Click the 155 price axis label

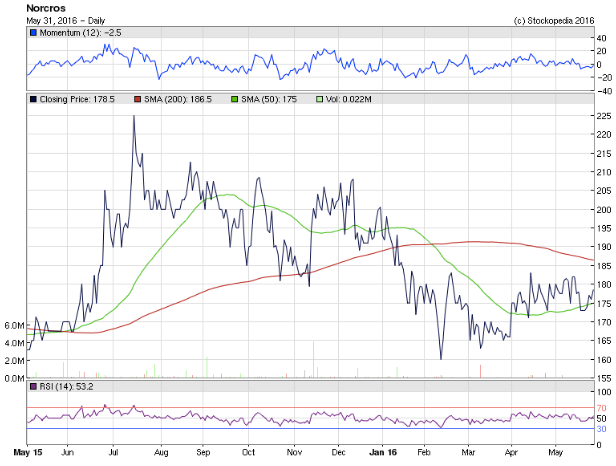pos(604,378)
